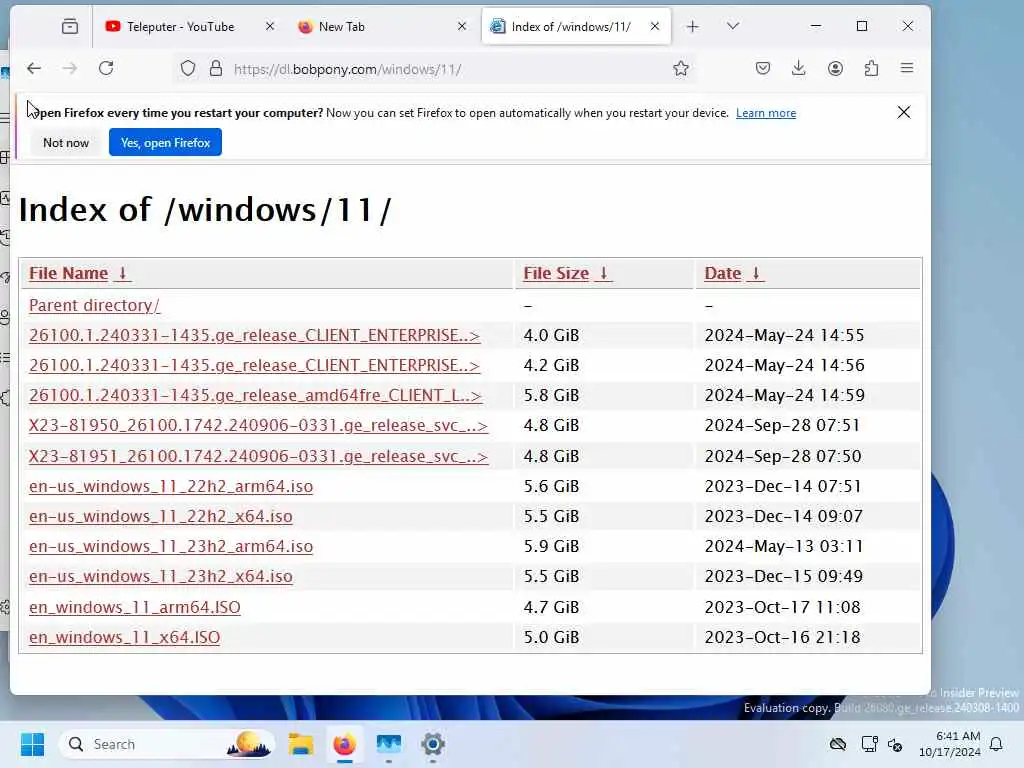Download the 4.2 GiB CLIENT_ENTERPRISE file
The width and height of the screenshot is (1024, 768).
click(255, 366)
